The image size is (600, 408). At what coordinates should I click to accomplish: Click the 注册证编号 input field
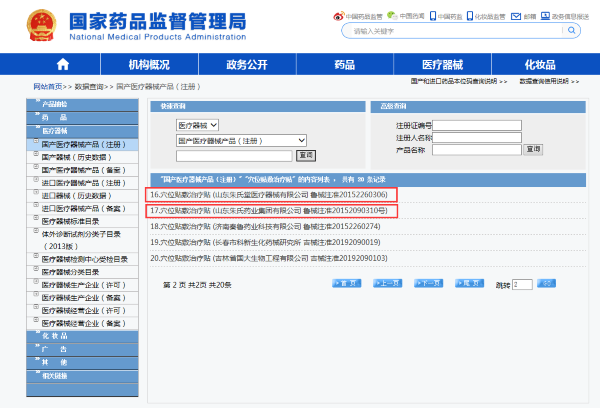click(x=476, y=125)
